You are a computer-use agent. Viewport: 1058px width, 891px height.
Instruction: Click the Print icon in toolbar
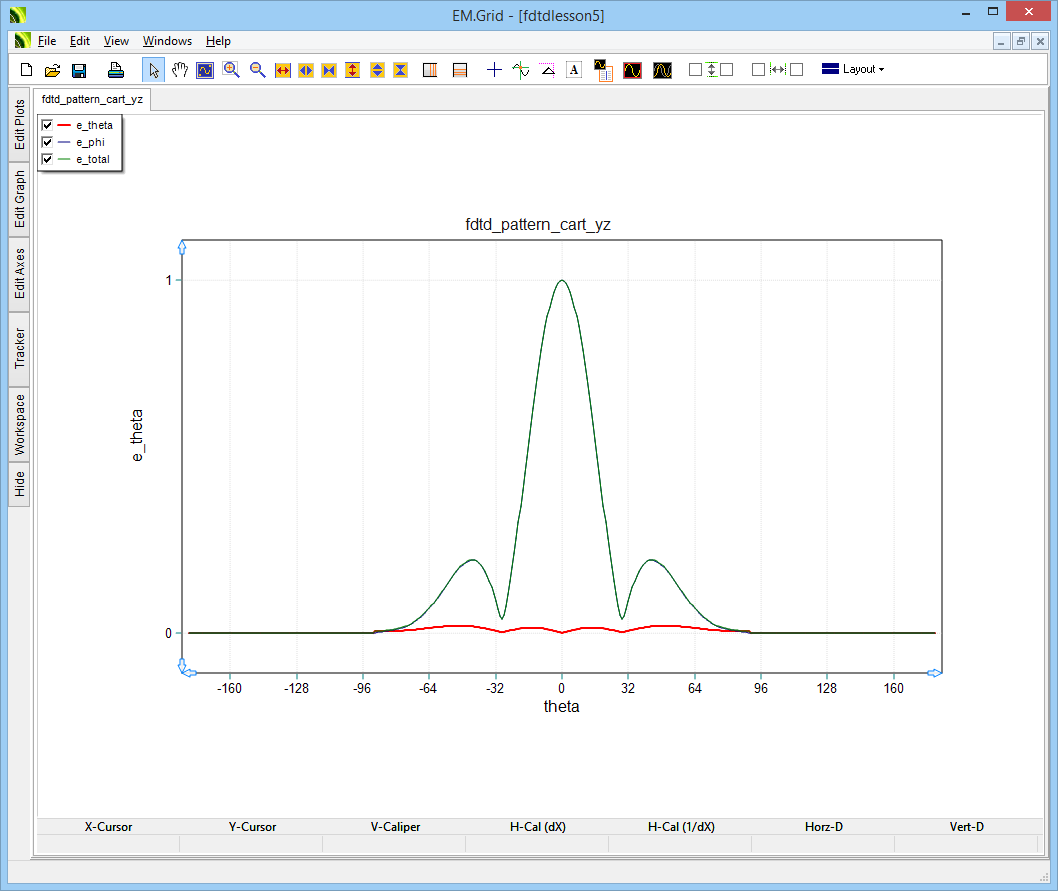(x=116, y=70)
